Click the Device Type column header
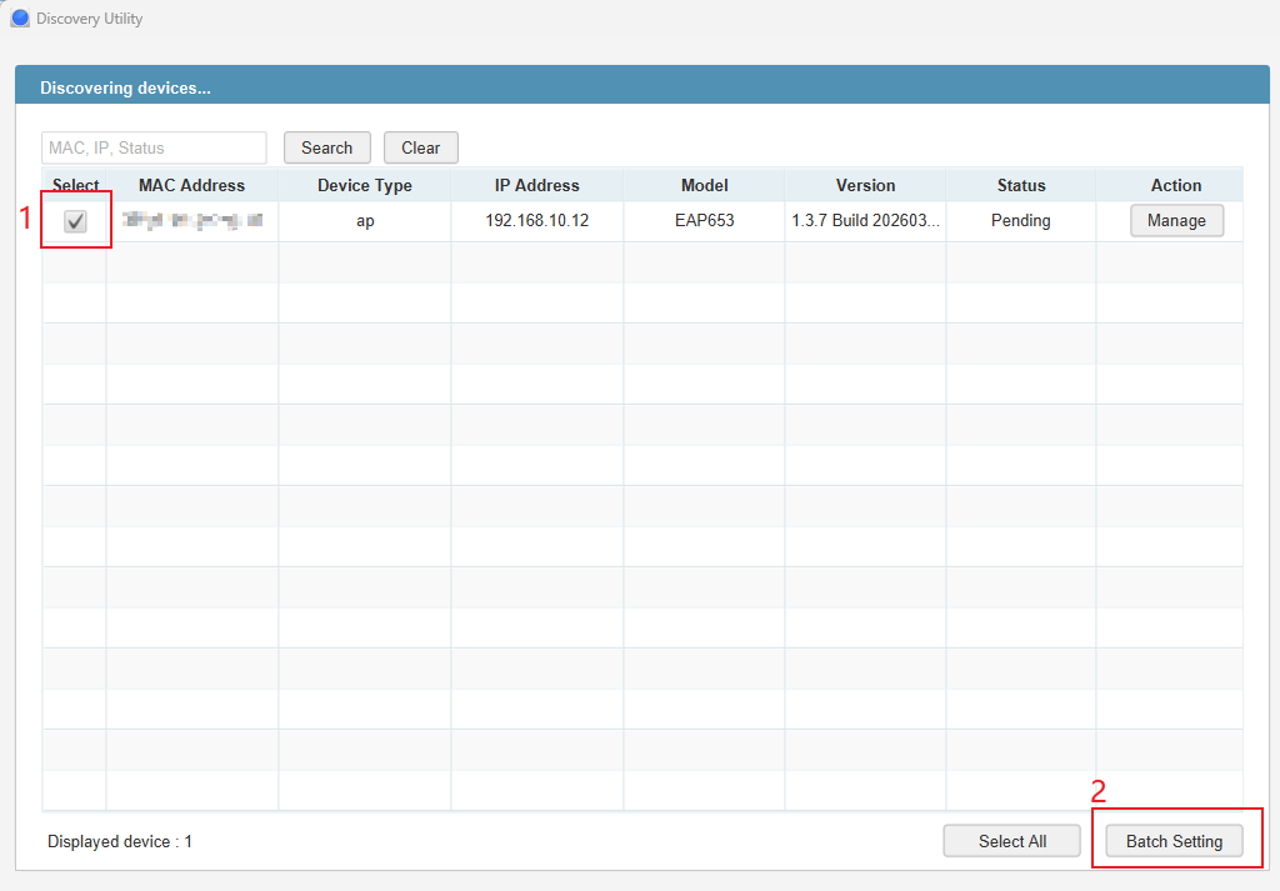The height and width of the screenshot is (891, 1280). pos(365,185)
